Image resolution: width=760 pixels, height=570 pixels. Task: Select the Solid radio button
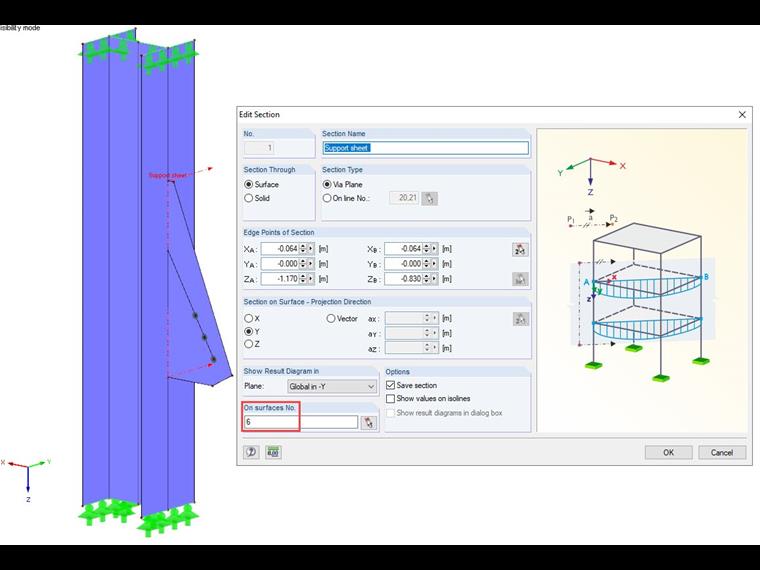[249, 198]
